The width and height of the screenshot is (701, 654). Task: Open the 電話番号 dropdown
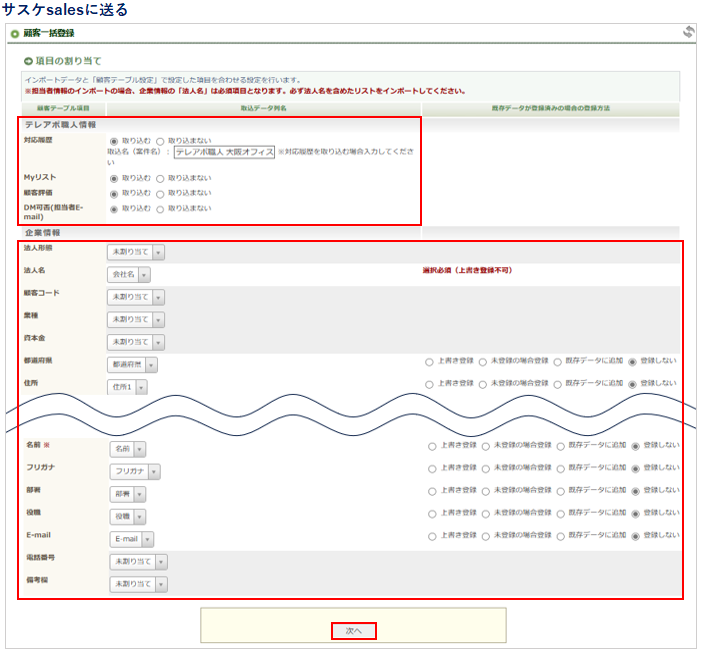pos(139,561)
